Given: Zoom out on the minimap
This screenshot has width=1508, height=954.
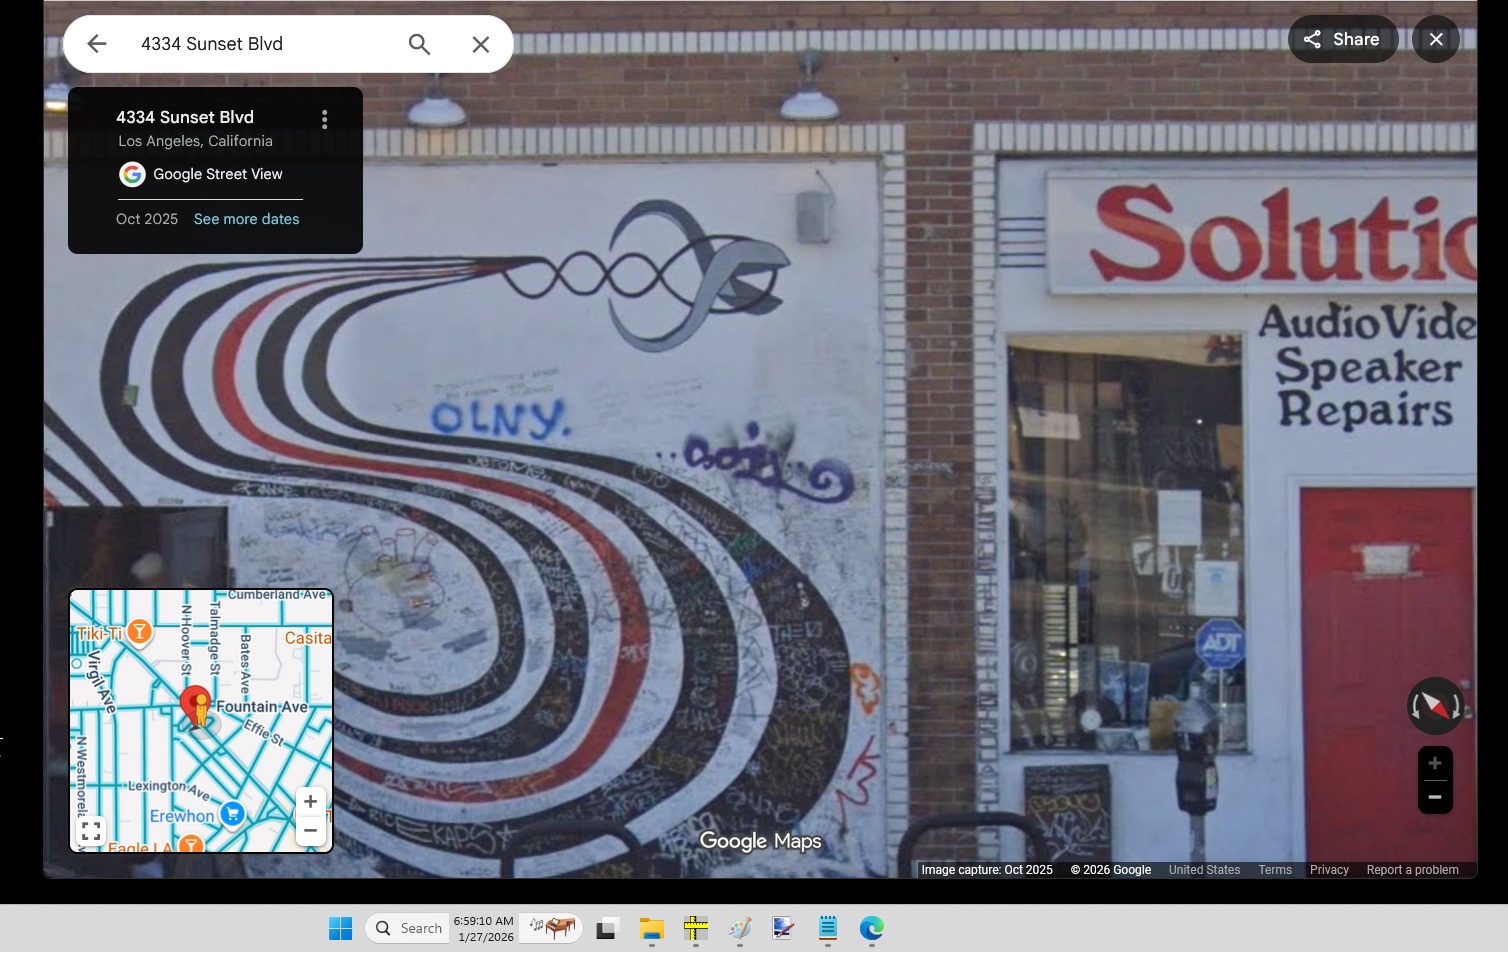Looking at the screenshot, I should click(310, 831).
